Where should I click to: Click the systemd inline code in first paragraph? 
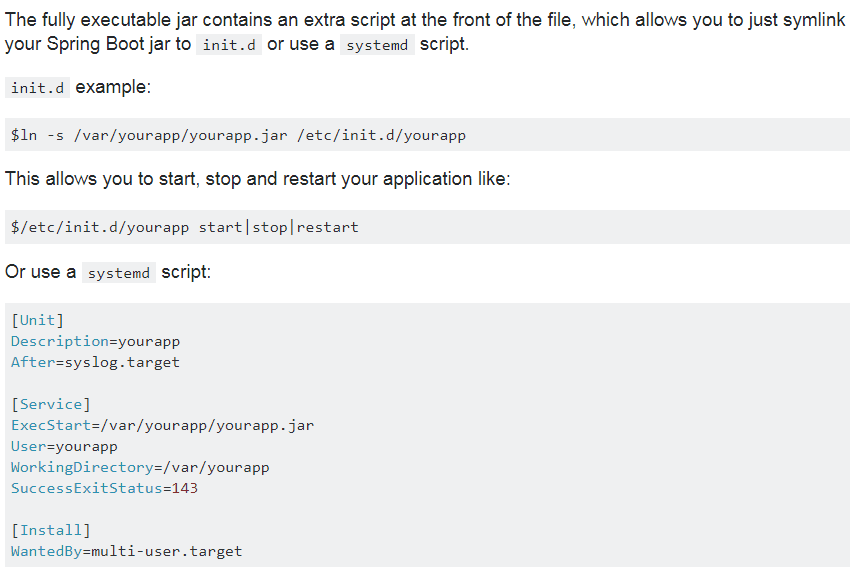(377, 46)
